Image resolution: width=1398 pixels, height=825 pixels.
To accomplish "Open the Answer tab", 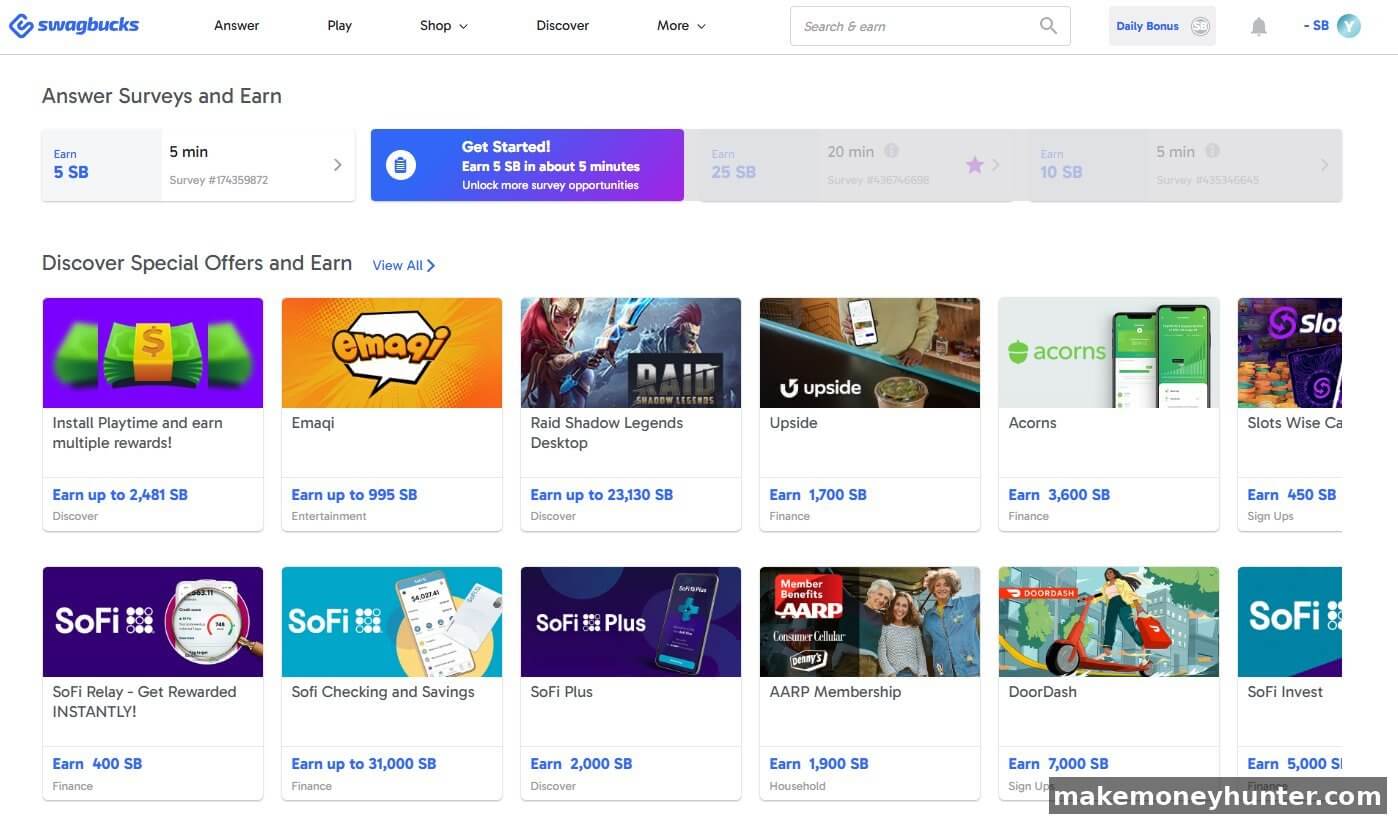I will [x=237, y=26].
